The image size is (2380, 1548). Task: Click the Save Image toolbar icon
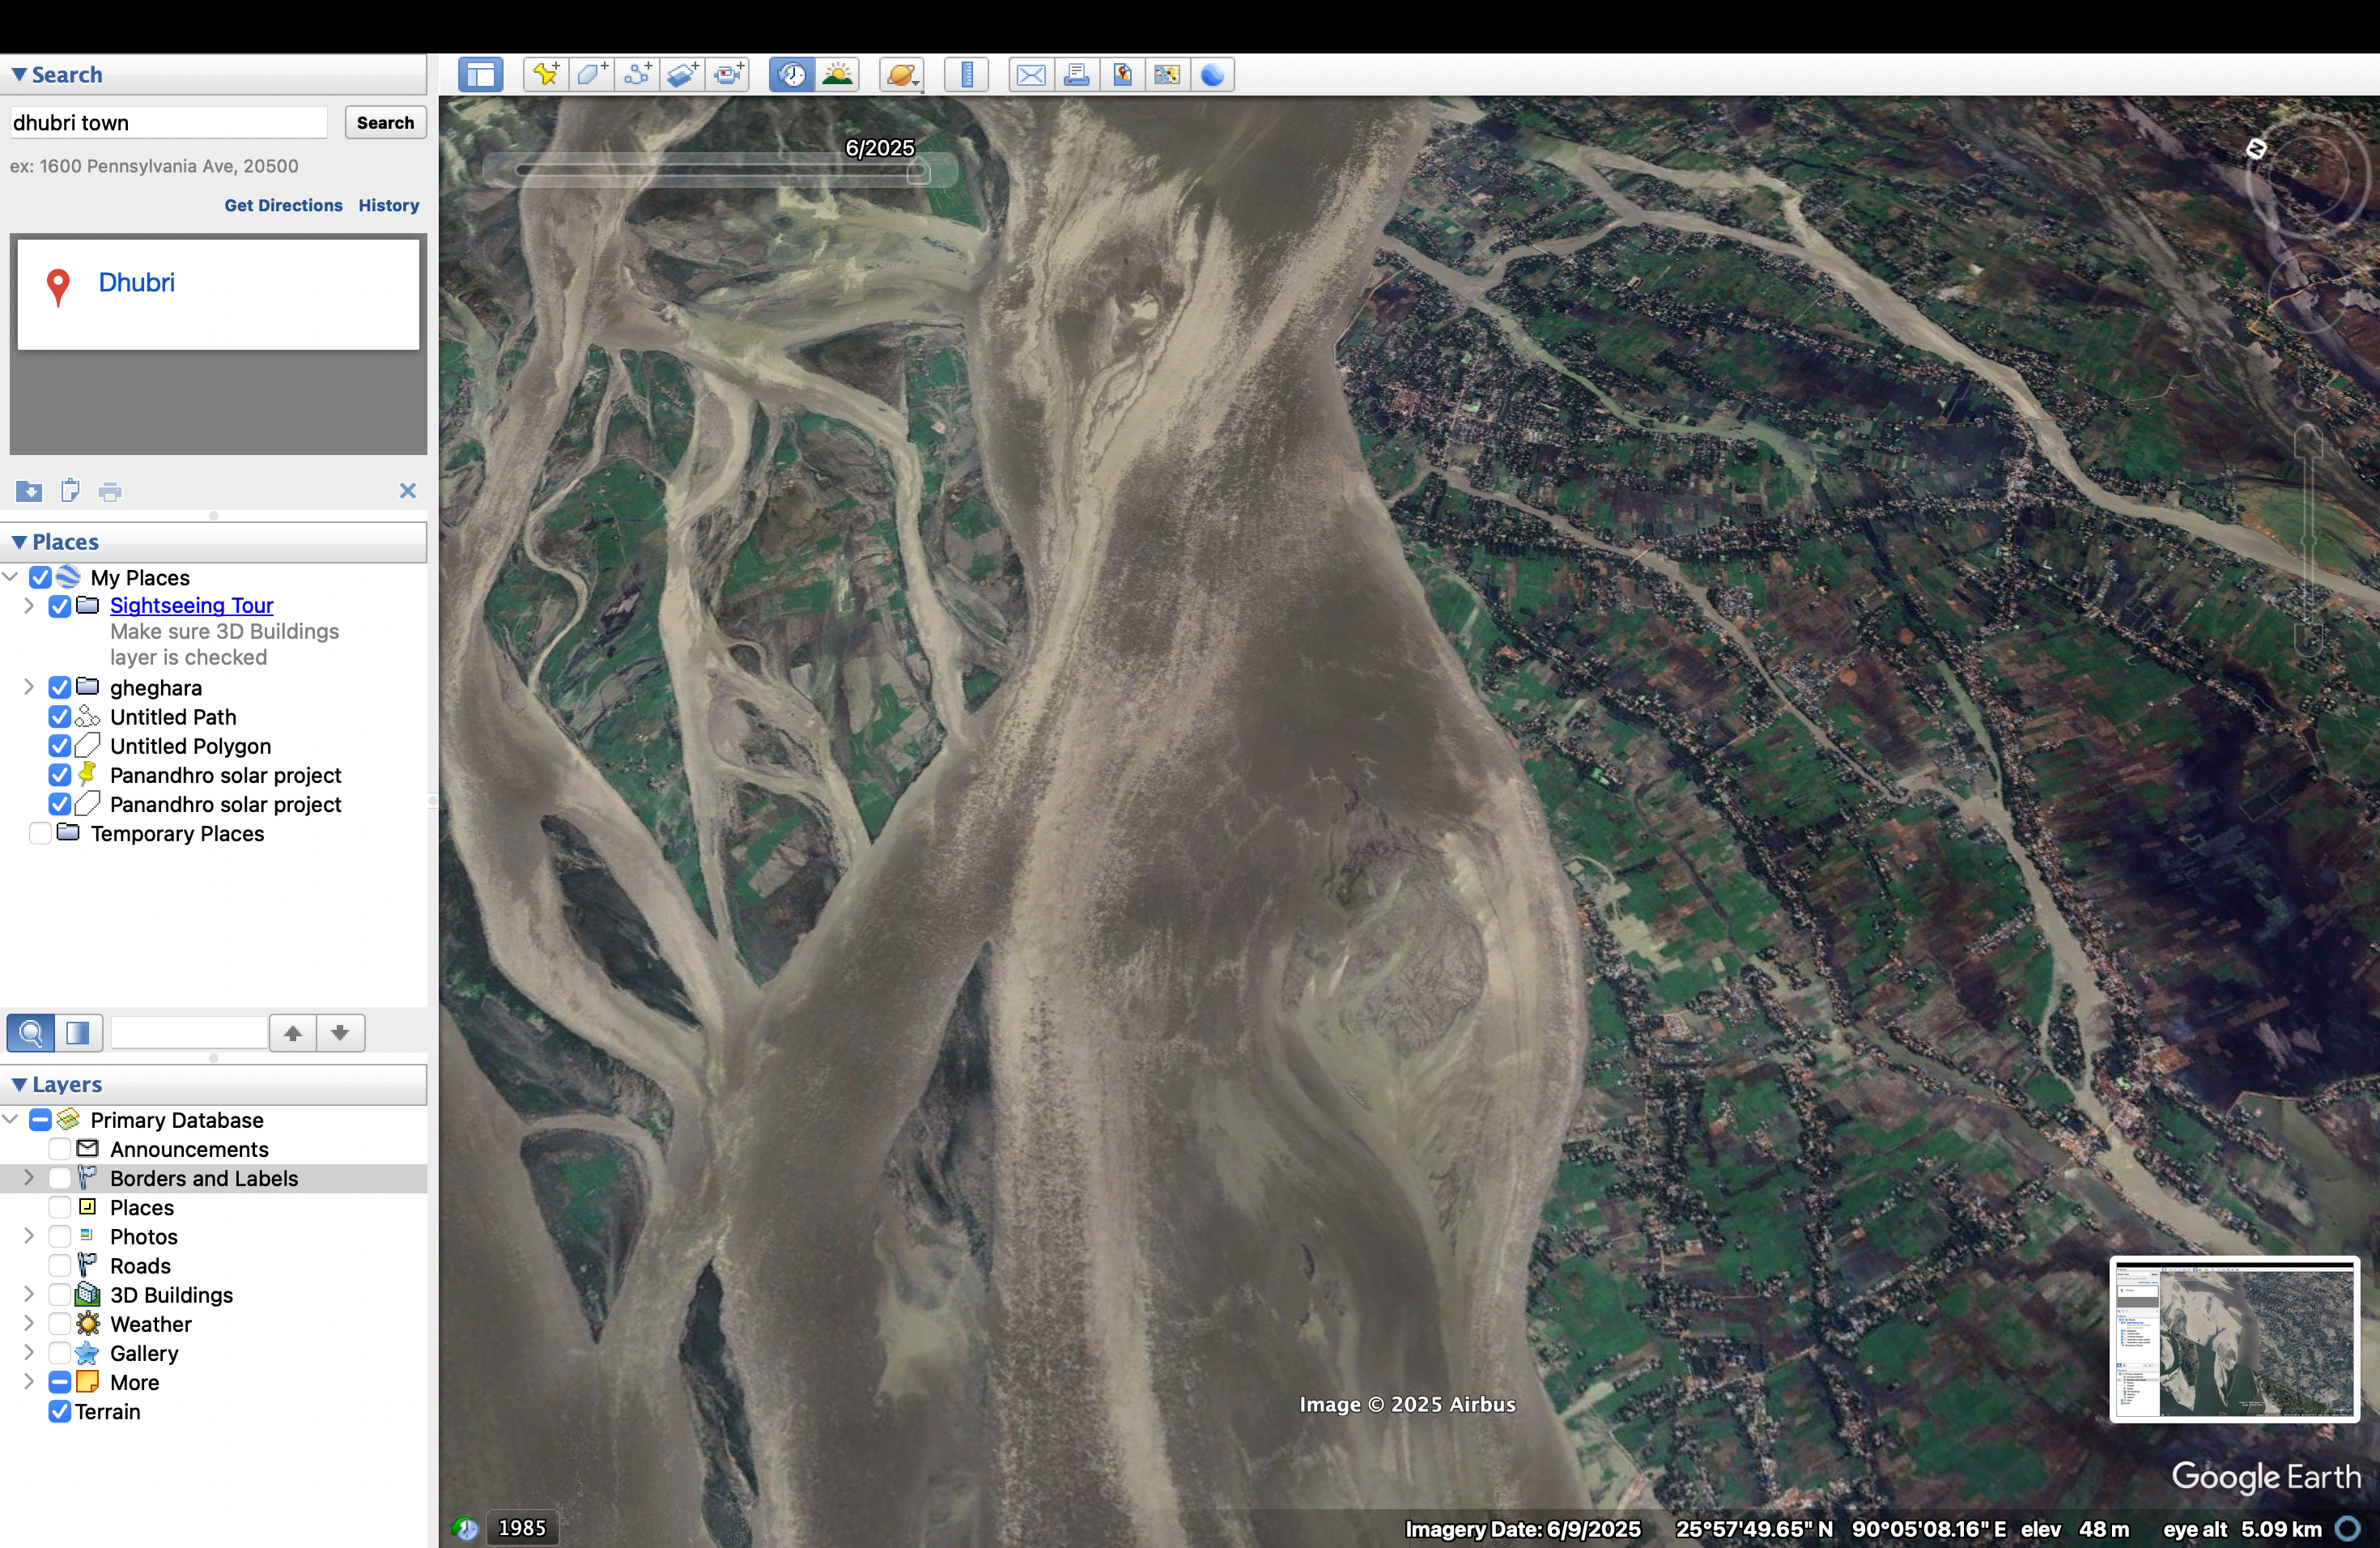click(x=1121, y=74)
